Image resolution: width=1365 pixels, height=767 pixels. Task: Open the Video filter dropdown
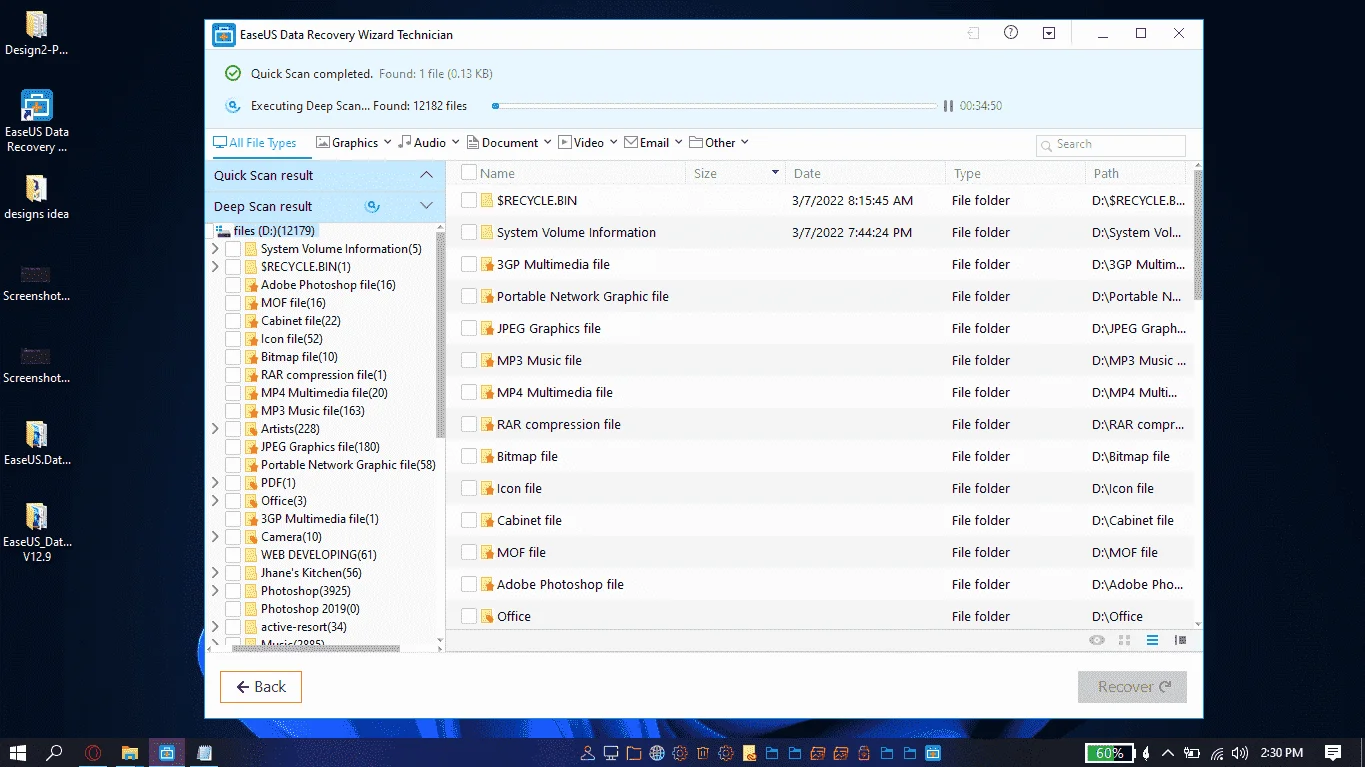[x=588, y=143]
